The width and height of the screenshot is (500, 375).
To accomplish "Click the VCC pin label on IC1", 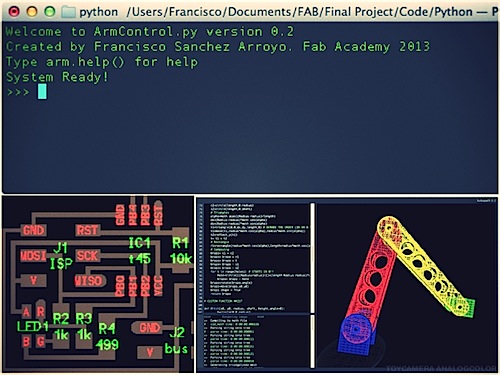I will click(x=158, y=286).
